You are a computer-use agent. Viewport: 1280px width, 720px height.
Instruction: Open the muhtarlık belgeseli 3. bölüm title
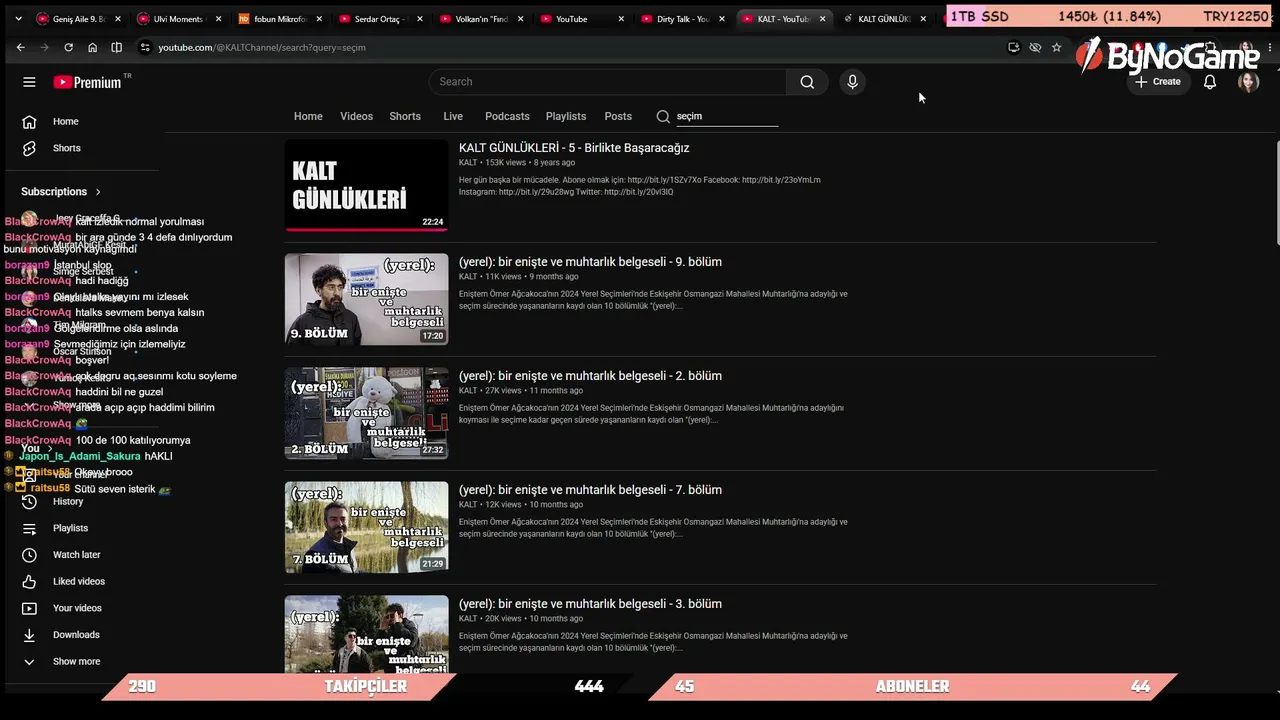(590, 604)
